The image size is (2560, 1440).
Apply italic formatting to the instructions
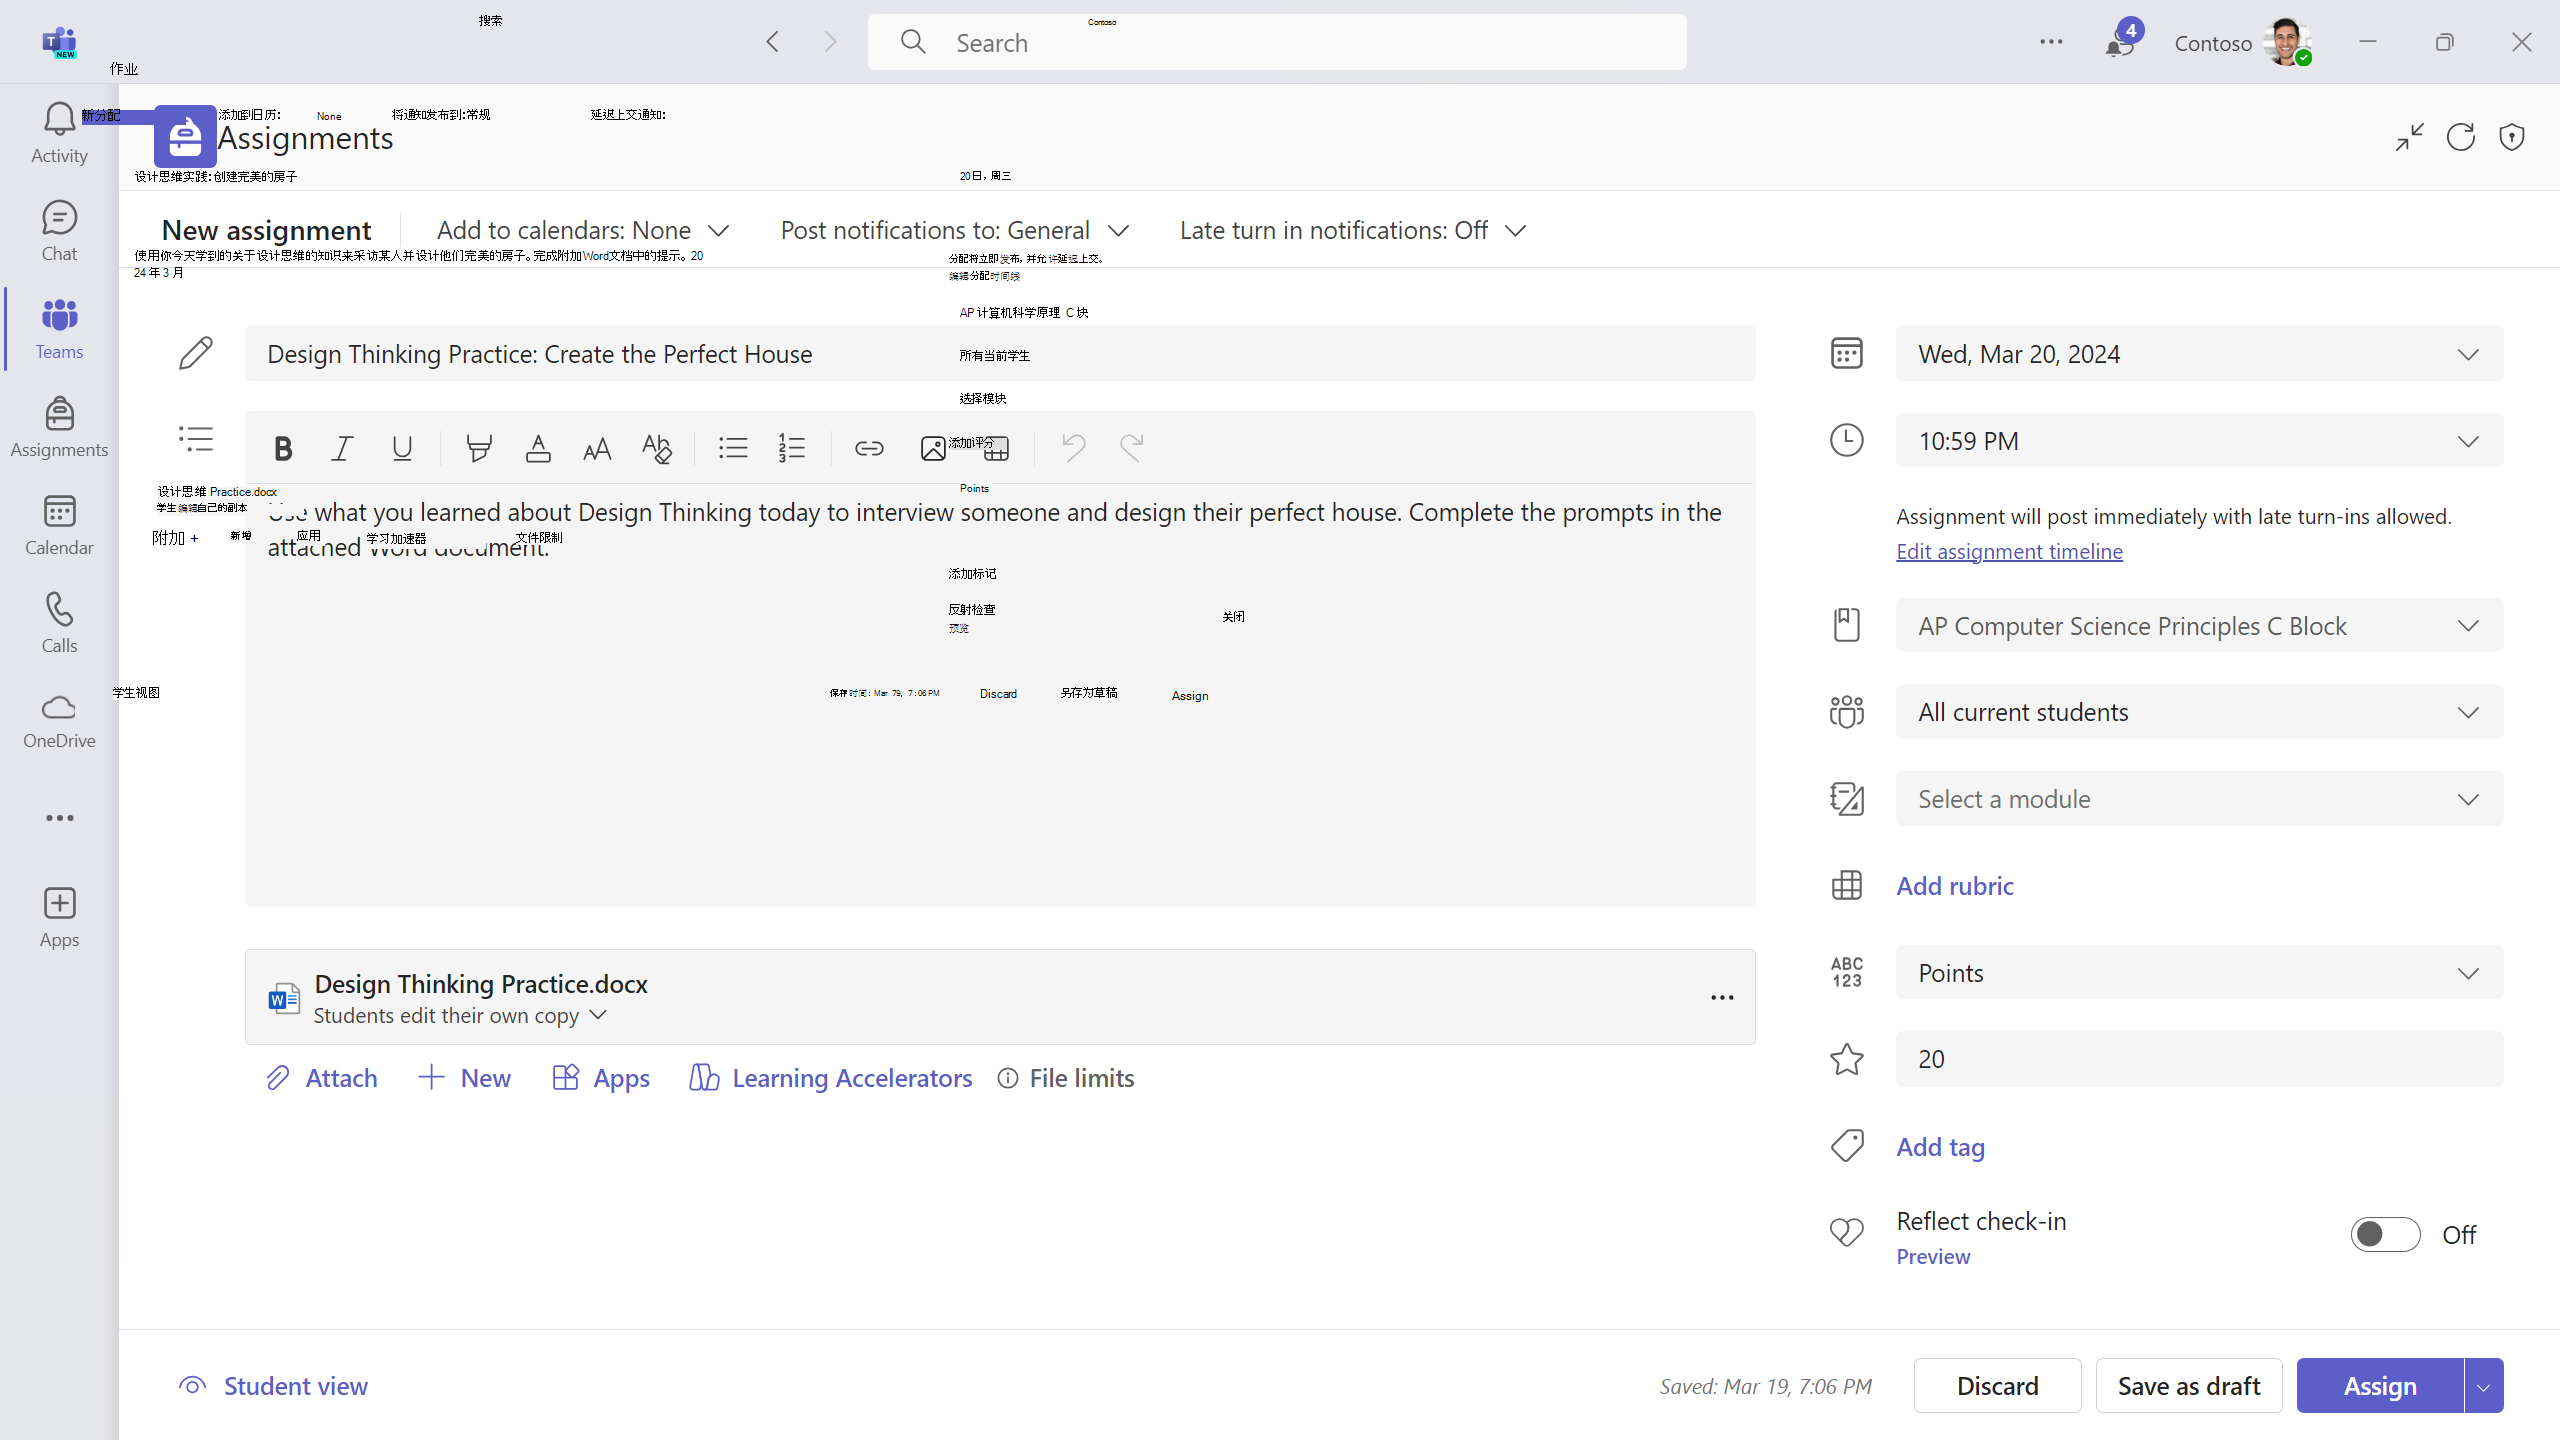tap(342, 448)
